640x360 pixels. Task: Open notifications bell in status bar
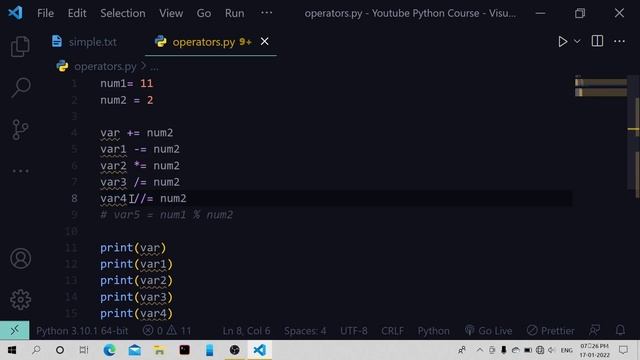tap(620, 330)
